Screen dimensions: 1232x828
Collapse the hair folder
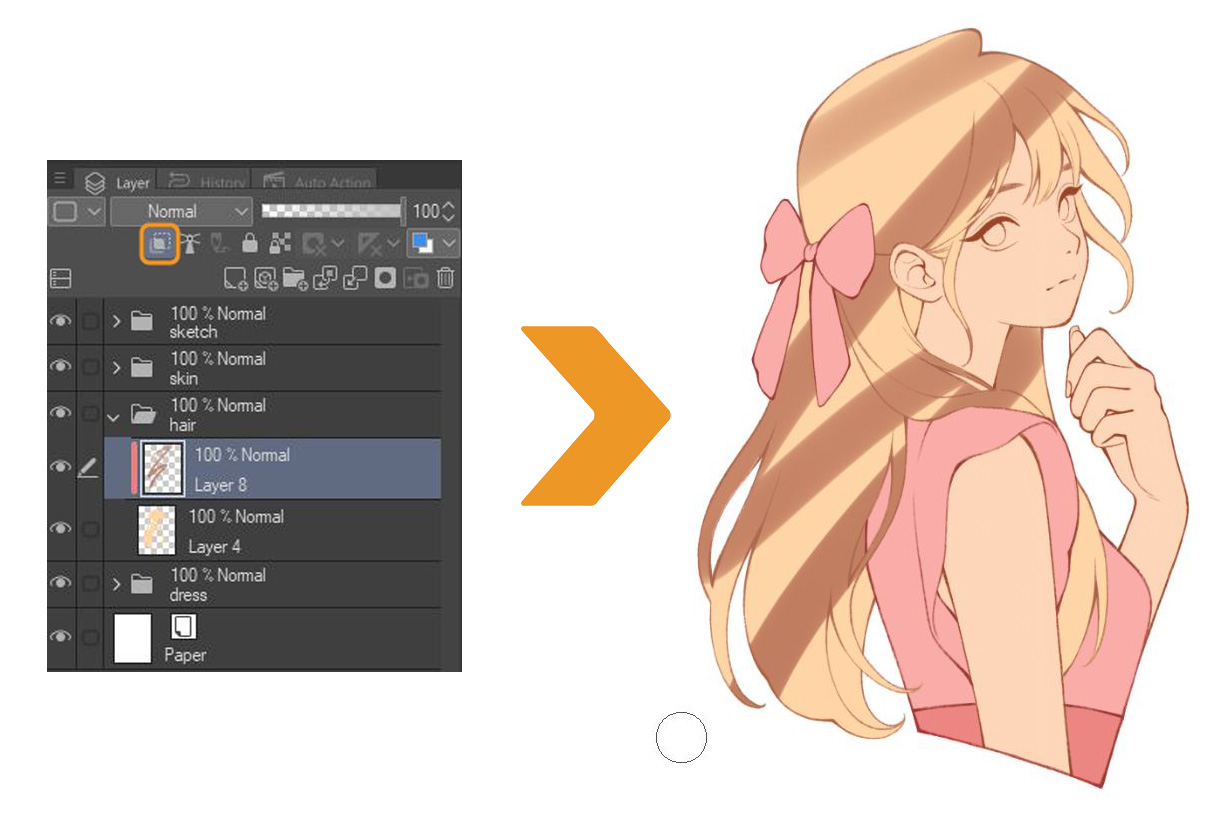click(x=115, y=417)
